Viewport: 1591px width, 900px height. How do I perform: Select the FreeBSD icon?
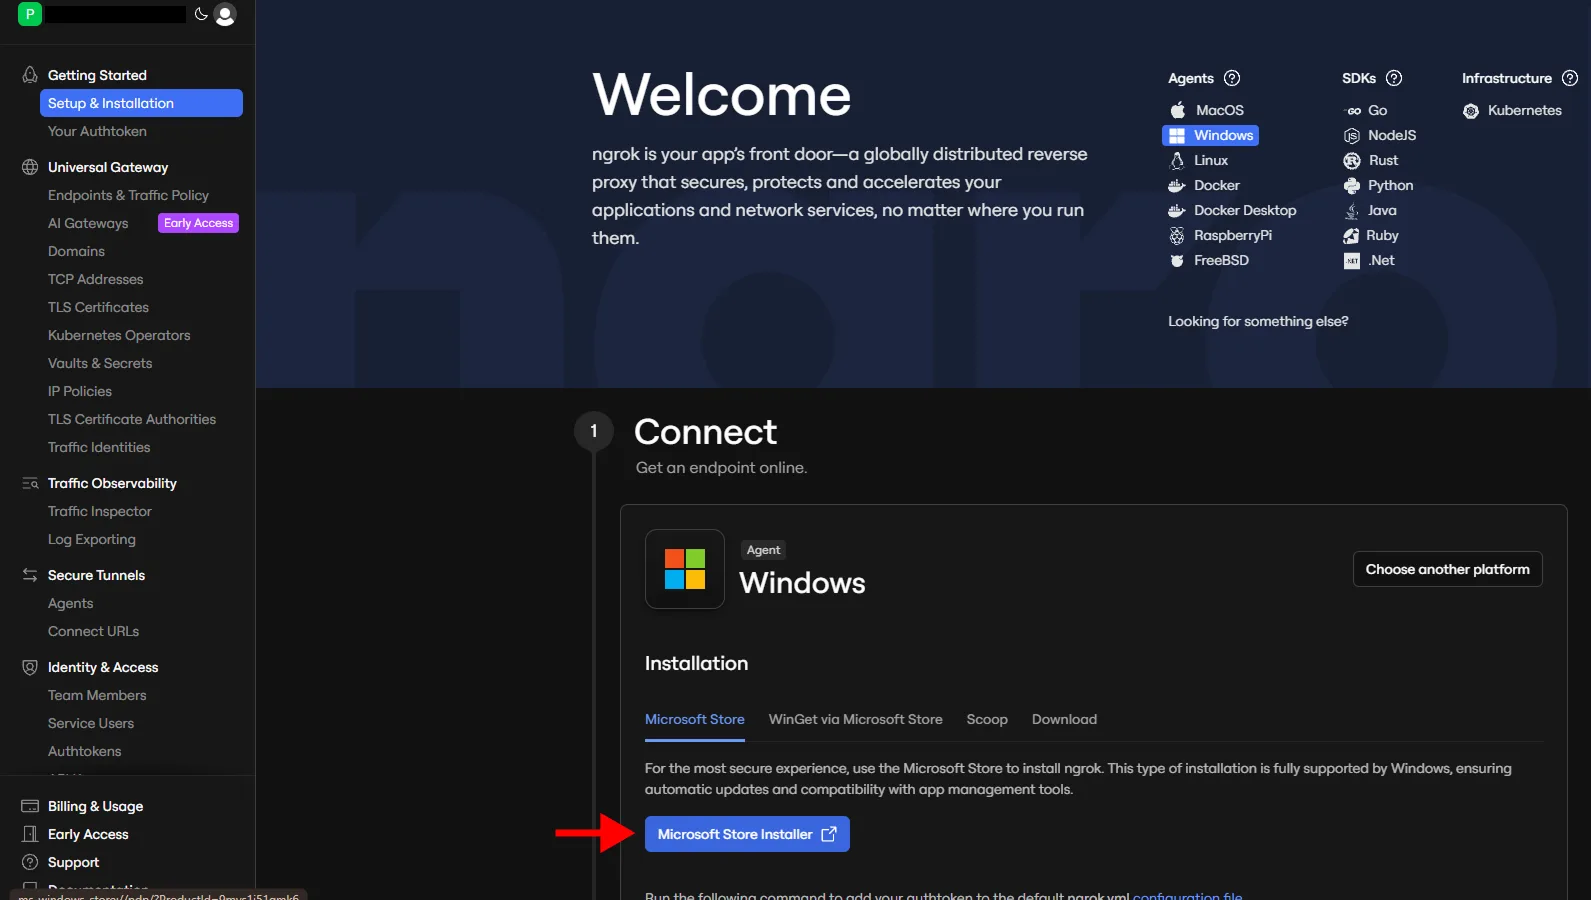coord(1177,260)
